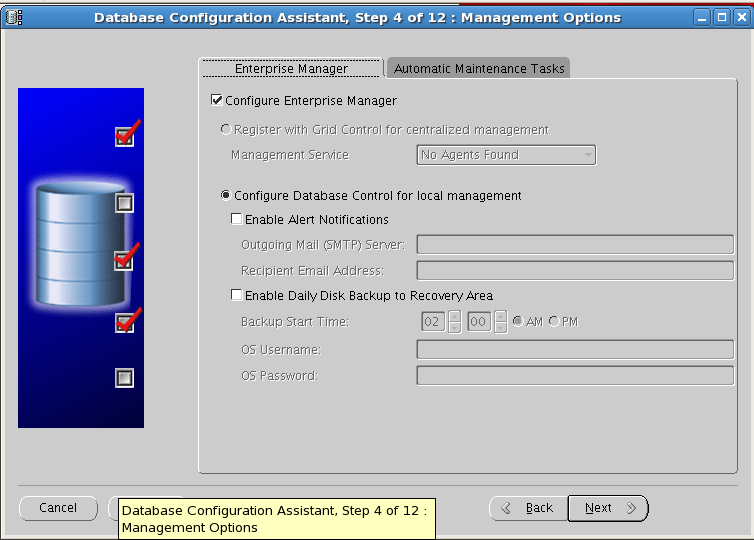Image resolution: width=754 pixels, height=540 pixels.
Task: Enable Daily Disk Backup to Recovery Area
Action: coord(236,295)
